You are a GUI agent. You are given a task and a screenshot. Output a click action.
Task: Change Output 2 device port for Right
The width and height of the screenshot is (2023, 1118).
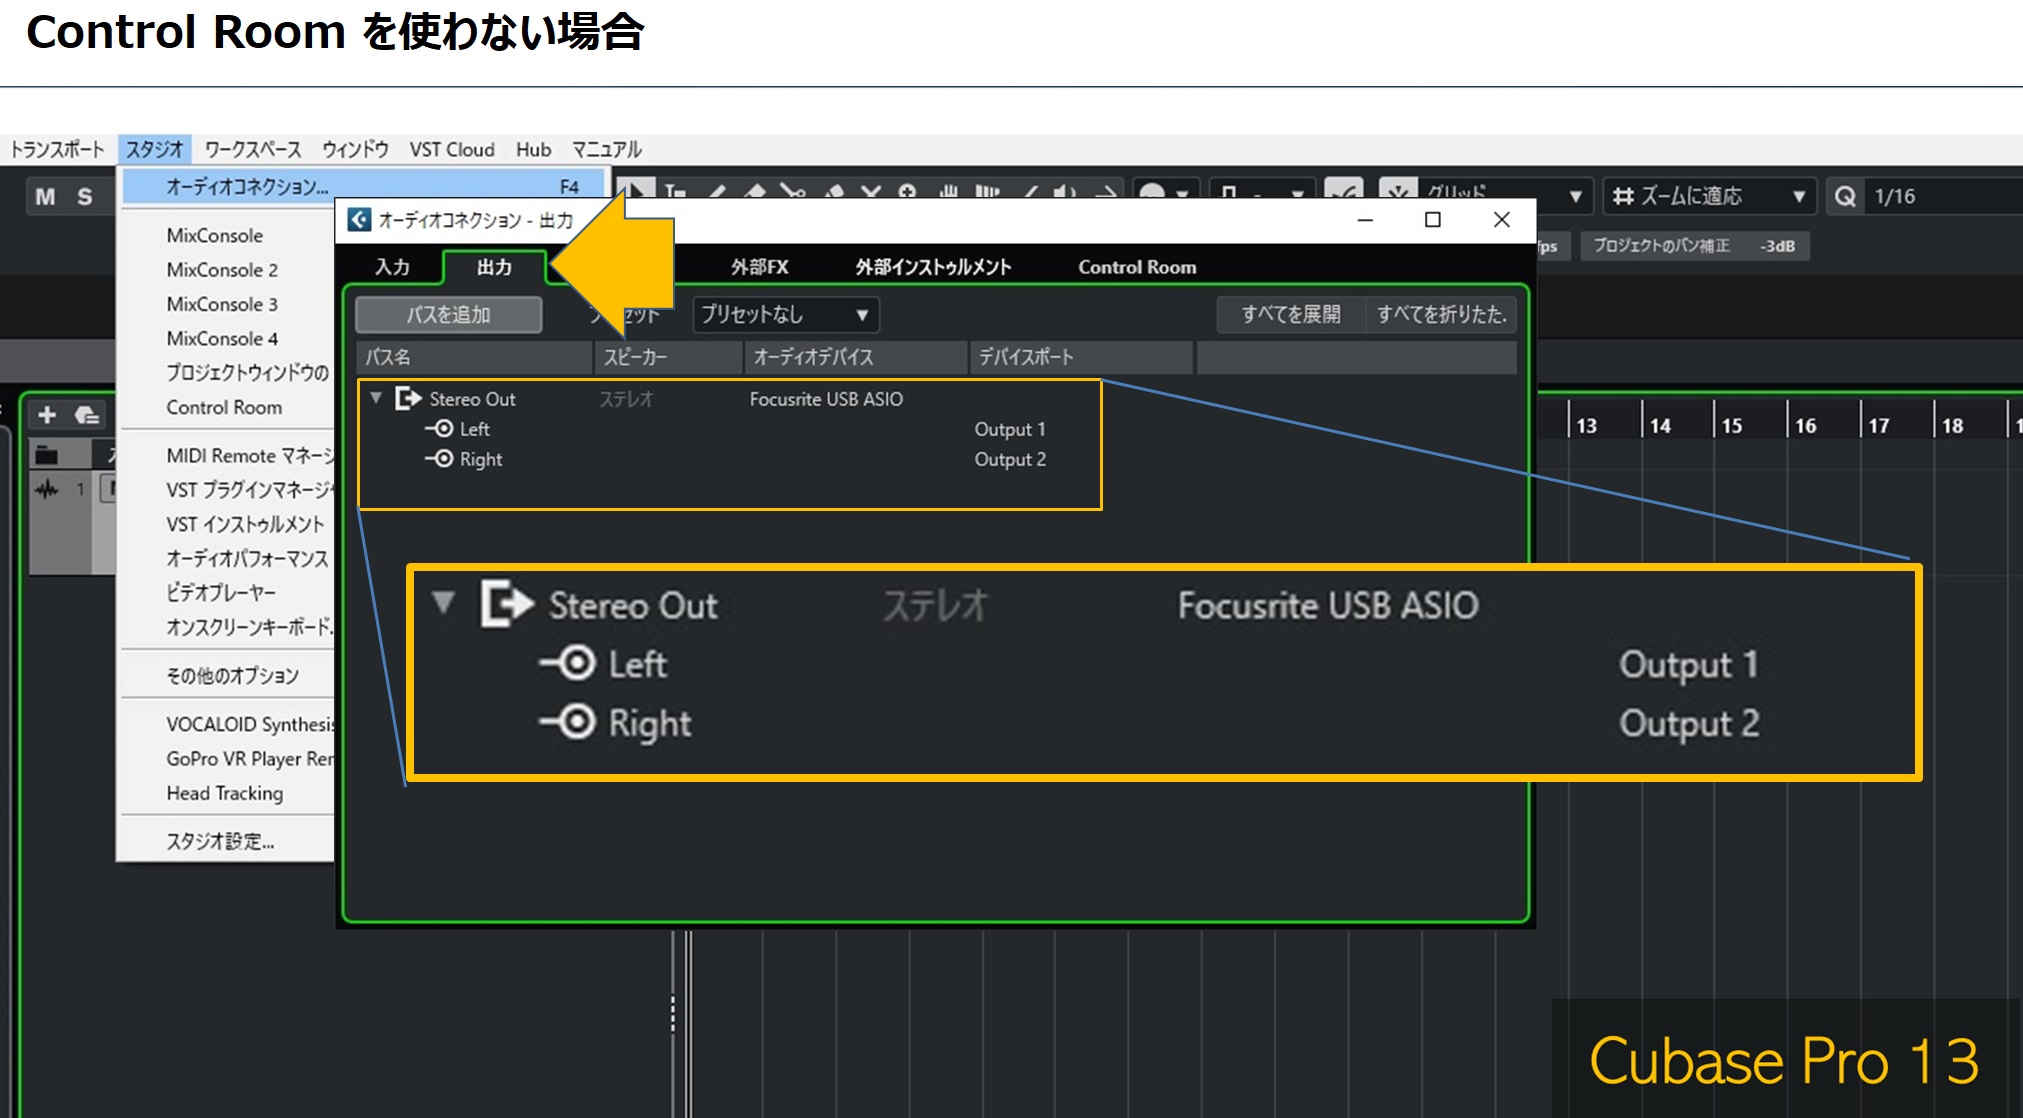(x=1010, y=459)
